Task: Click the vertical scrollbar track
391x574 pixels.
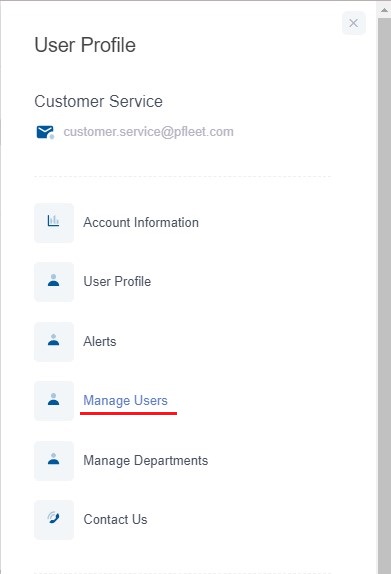Action: tap(384, 295)
